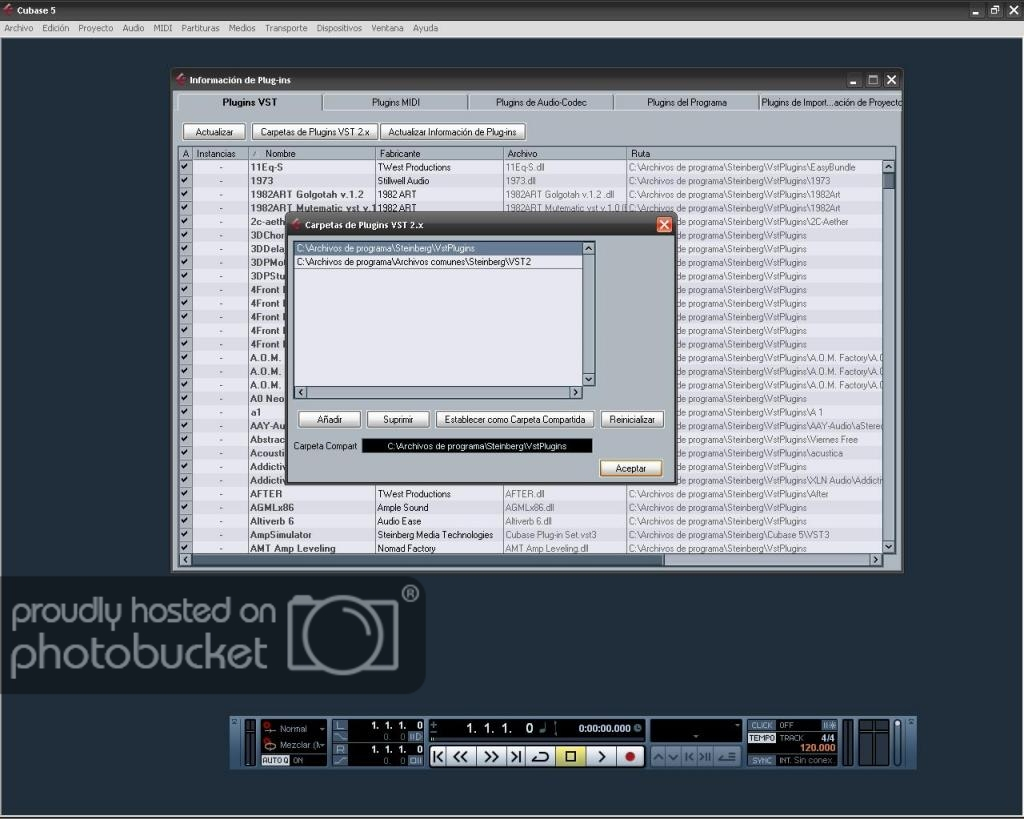Click Establecer como Carpeta Compartida

[x=515, y=419]
